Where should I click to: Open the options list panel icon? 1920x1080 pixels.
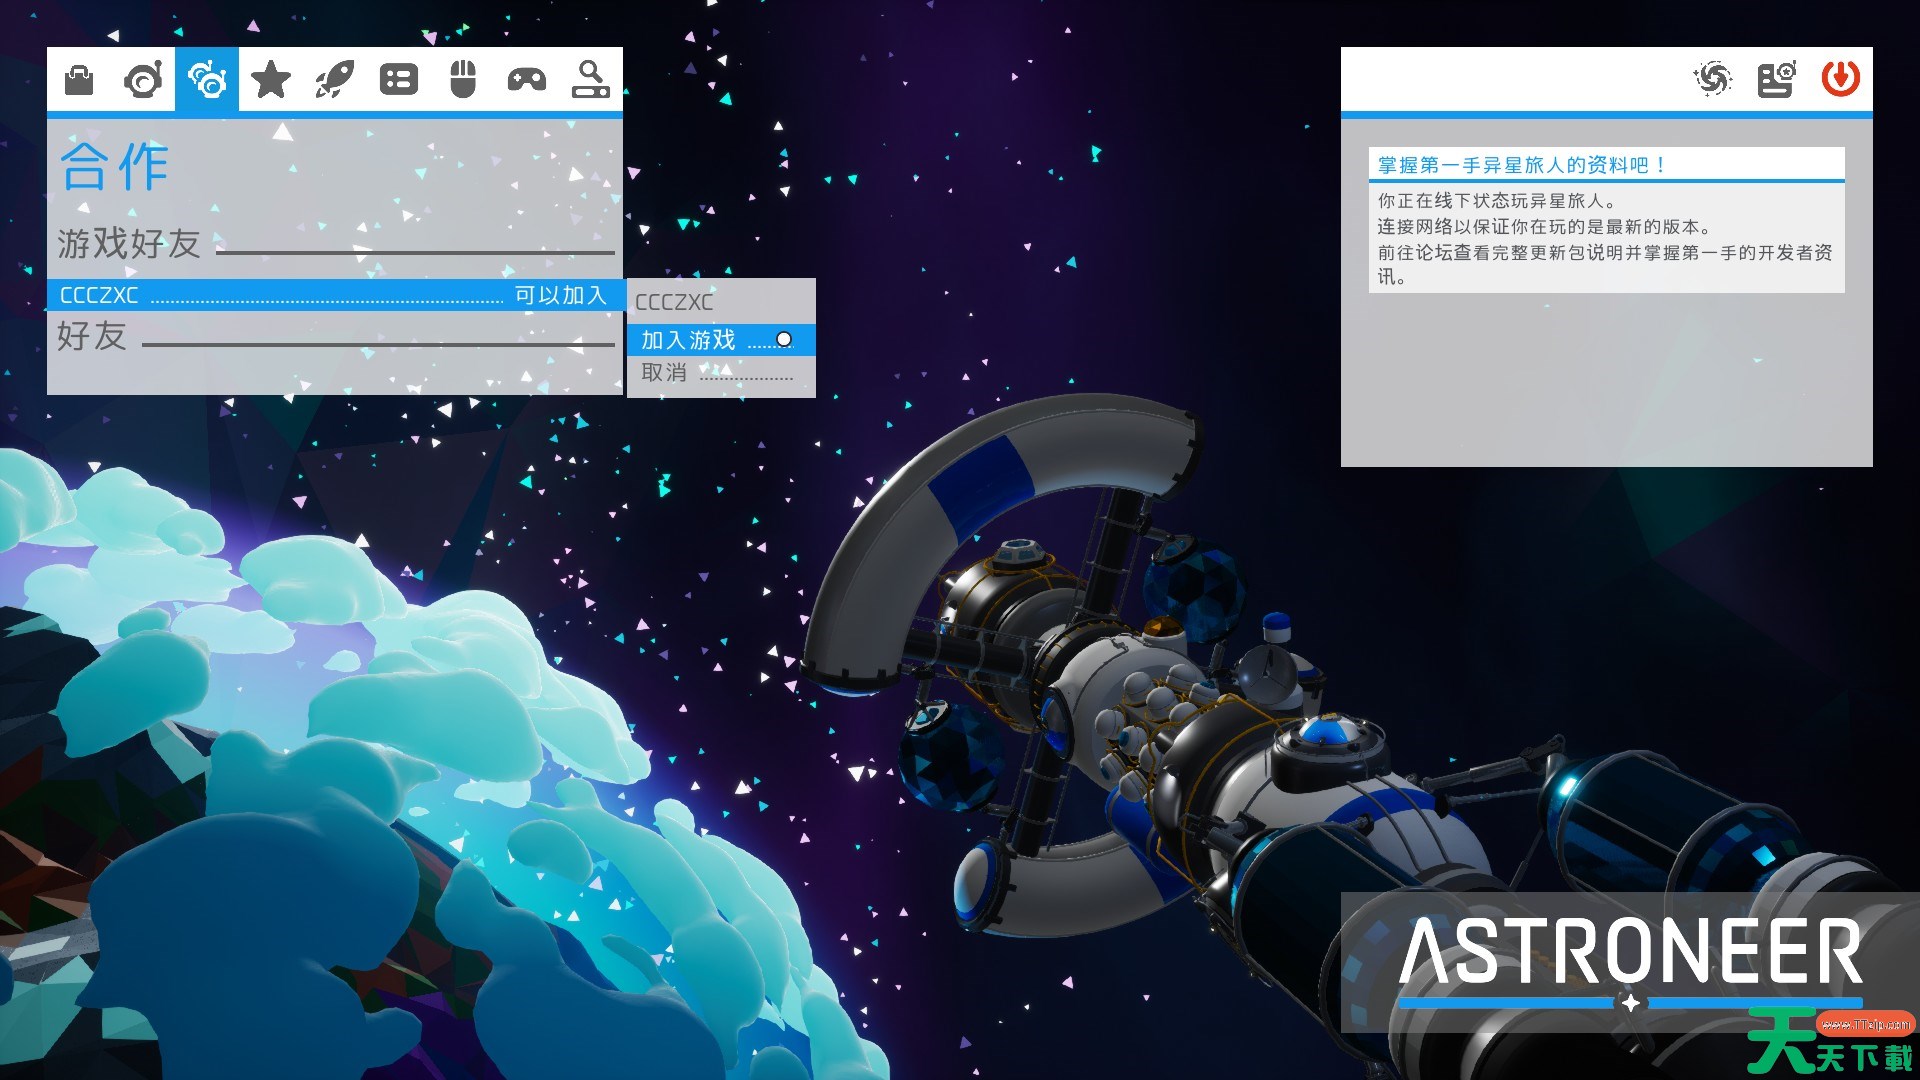[x=399, y=79]
